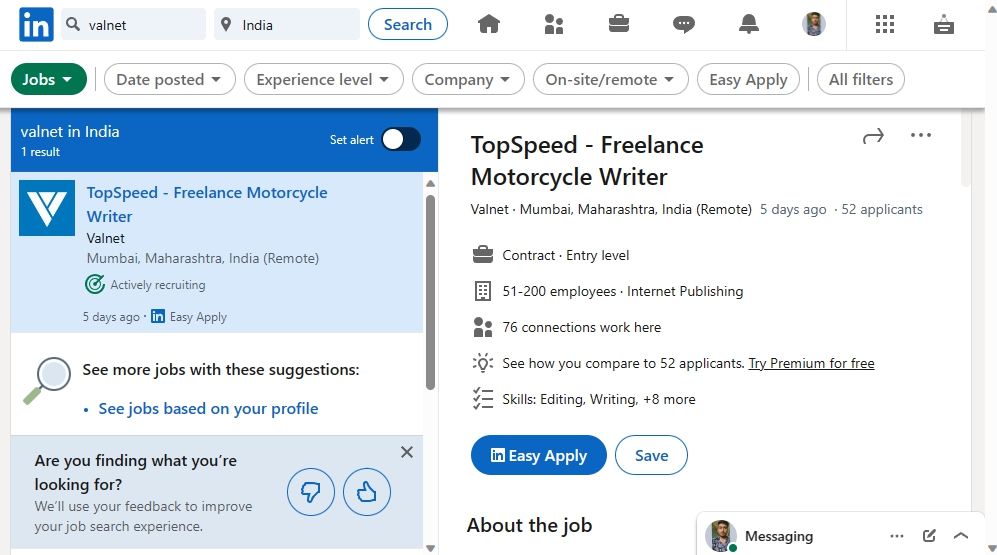The width and height of the screenshot is (997, 555).
Task: Expand the Date posted filter
Action: 169,80
